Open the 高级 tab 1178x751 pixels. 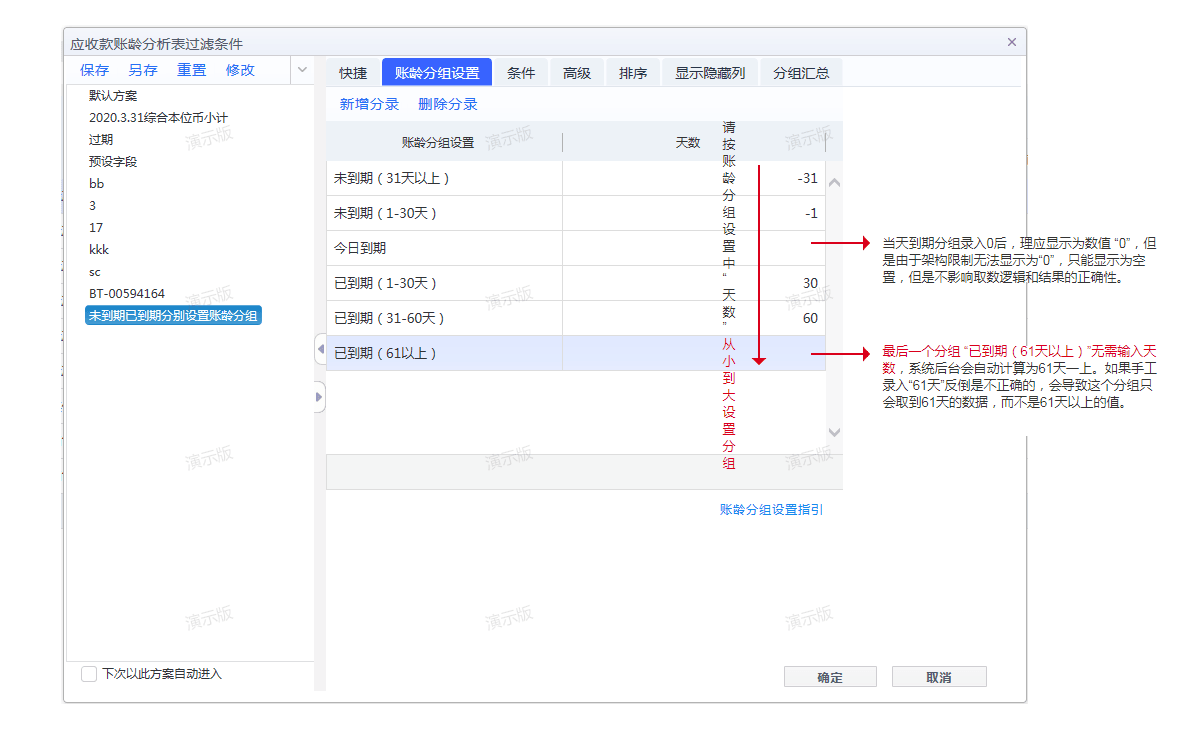(x=577, y=72)
